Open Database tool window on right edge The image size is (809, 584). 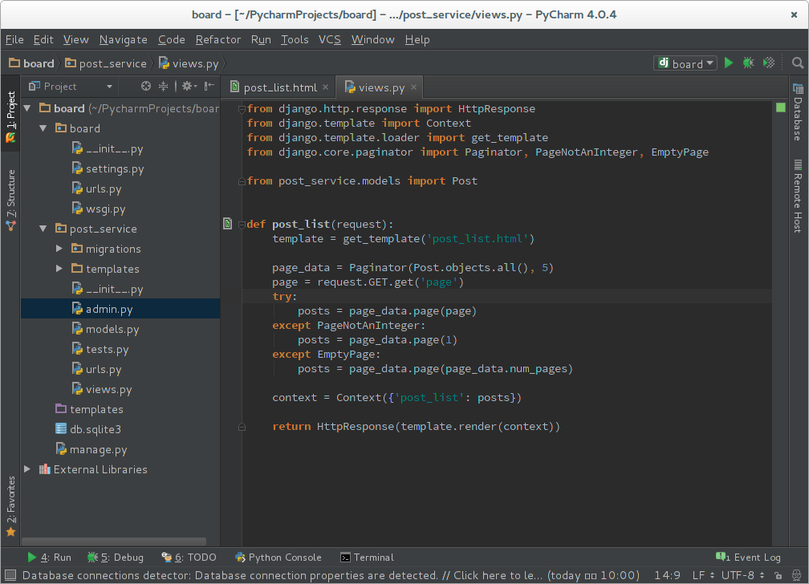pyautogui.click(x=798, y=112)
